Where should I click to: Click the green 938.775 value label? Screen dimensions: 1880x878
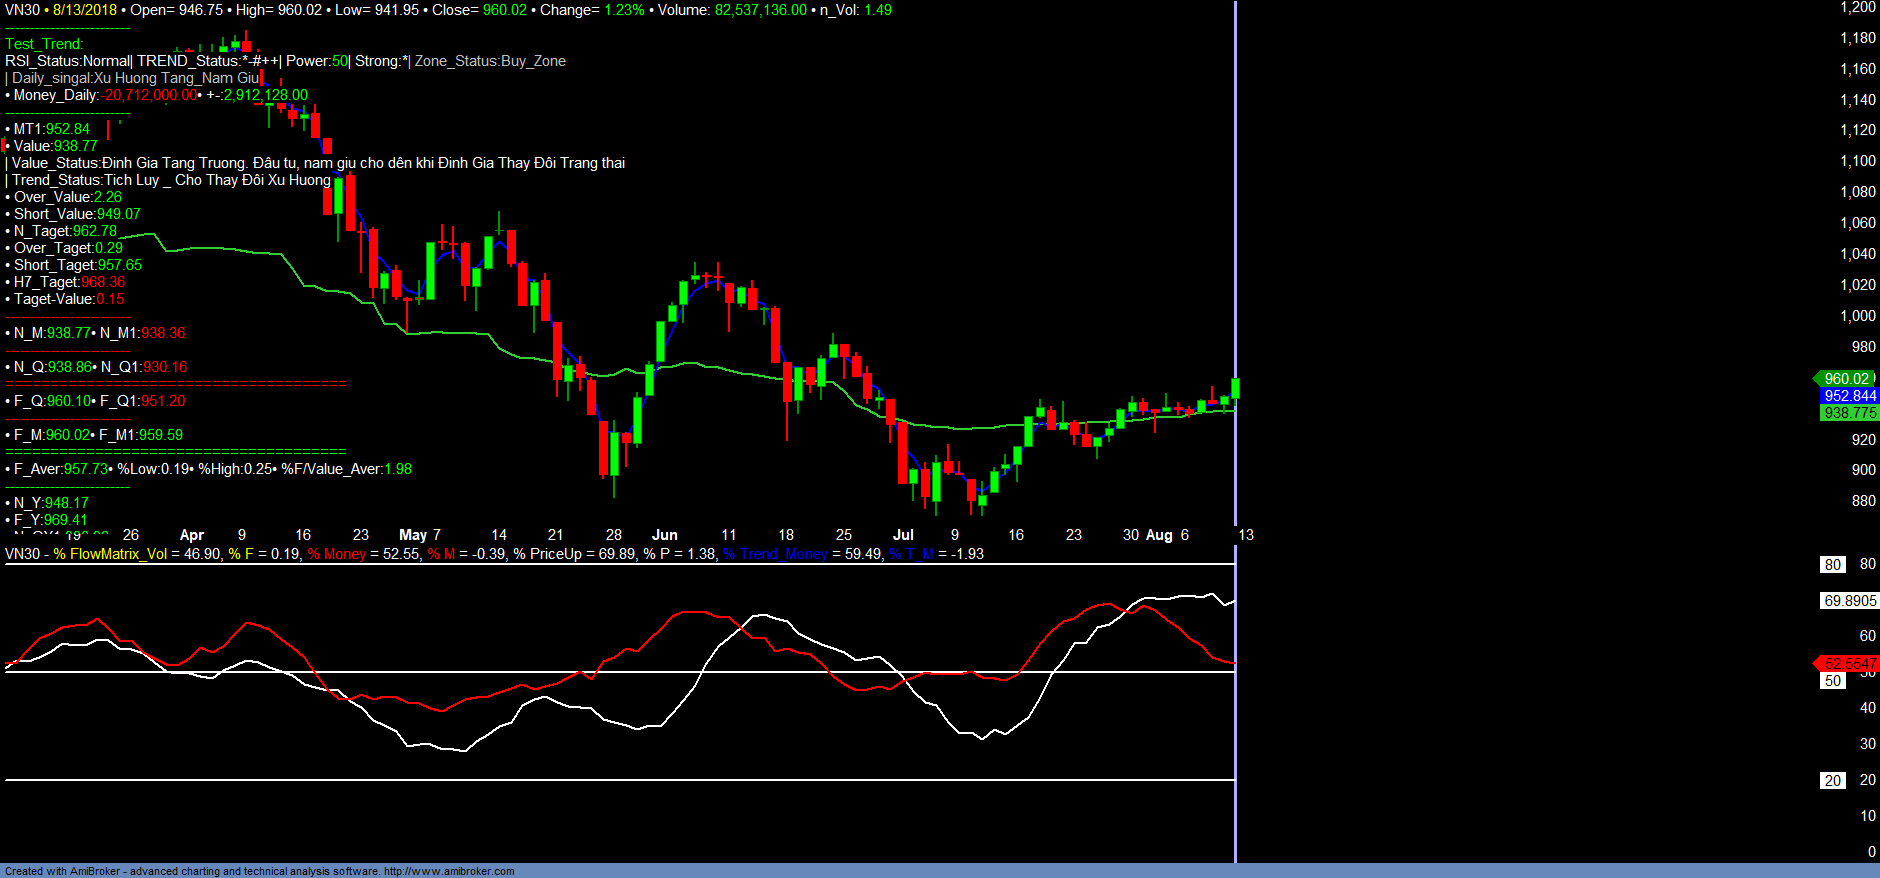pos(1849,413)
